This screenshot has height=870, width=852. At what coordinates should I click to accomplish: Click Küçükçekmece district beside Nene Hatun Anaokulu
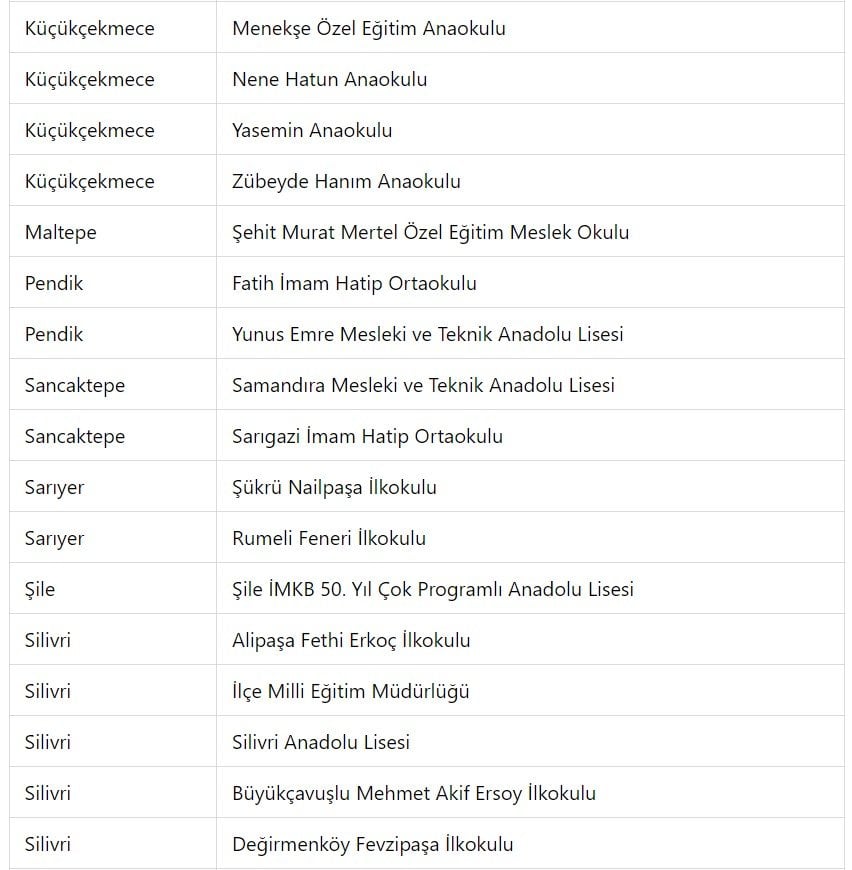coord(89,80)
